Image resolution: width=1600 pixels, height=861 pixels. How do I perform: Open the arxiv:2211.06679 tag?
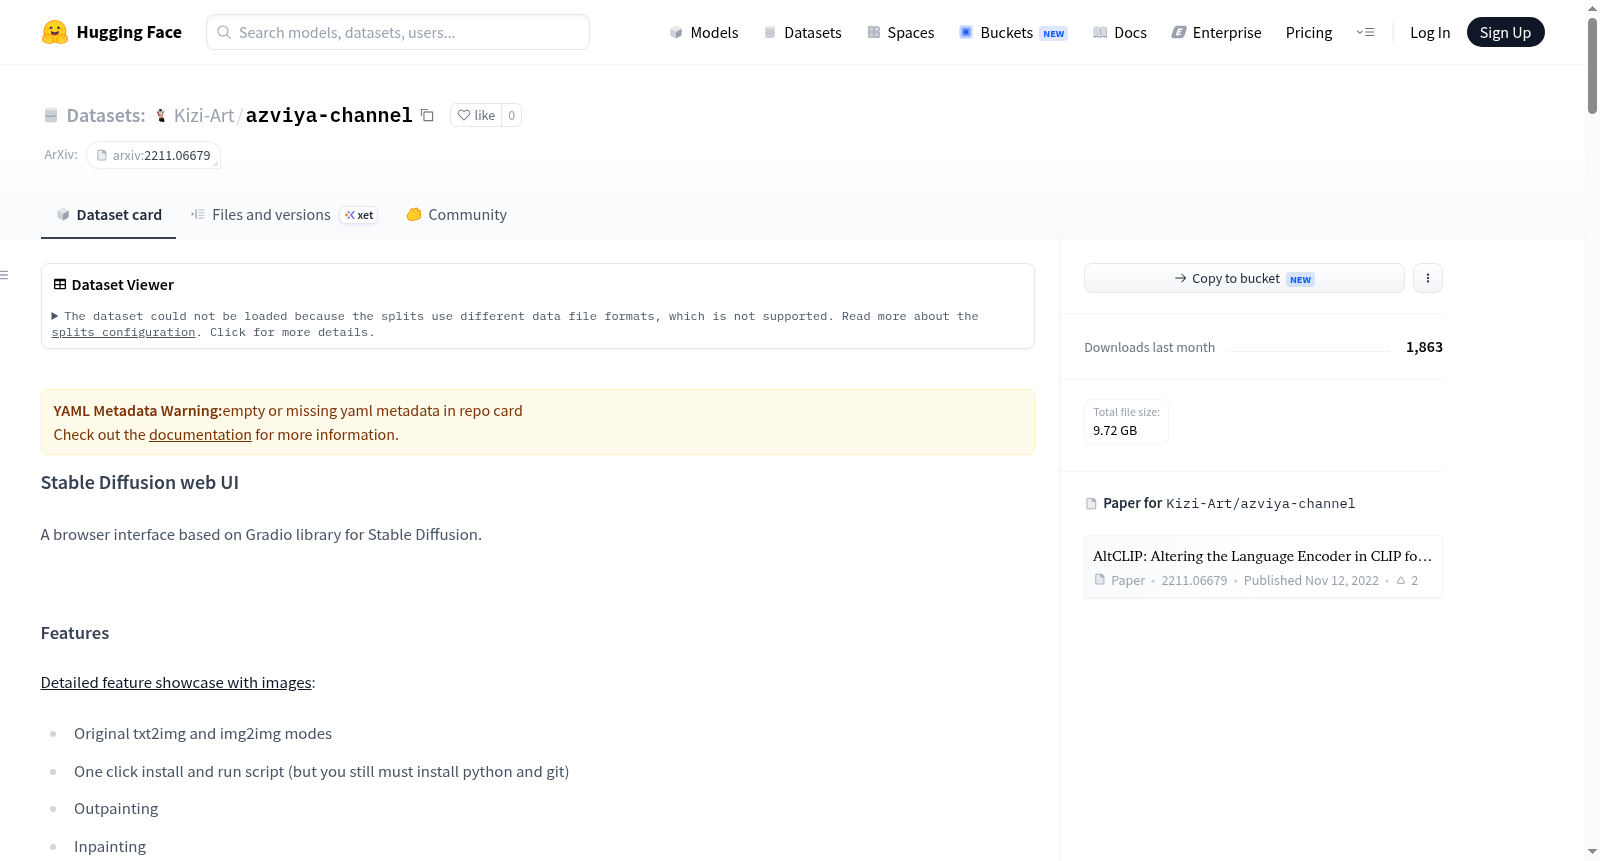coord(153,155)
